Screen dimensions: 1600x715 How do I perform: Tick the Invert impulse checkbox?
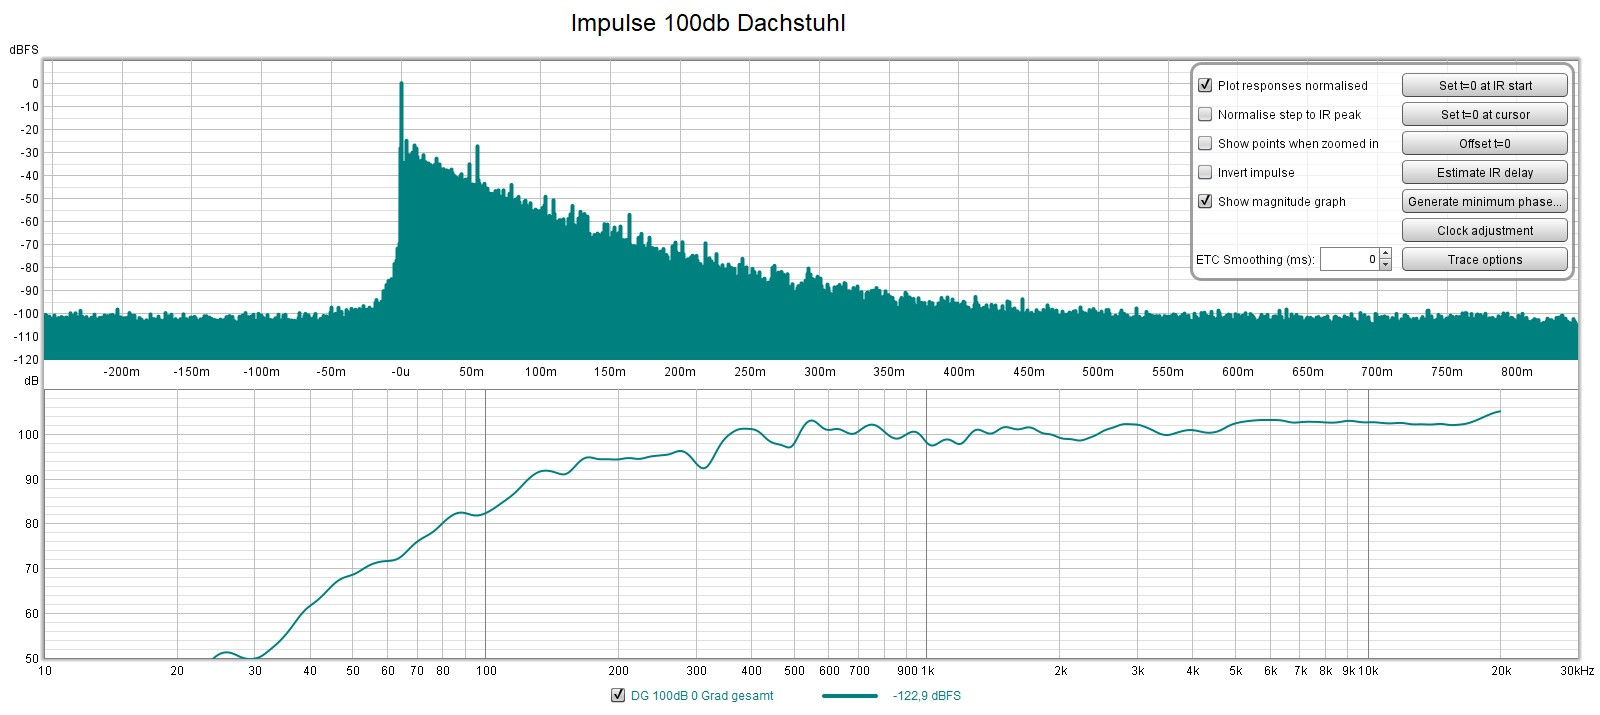pyautogui.click(x=1205, y=172)
